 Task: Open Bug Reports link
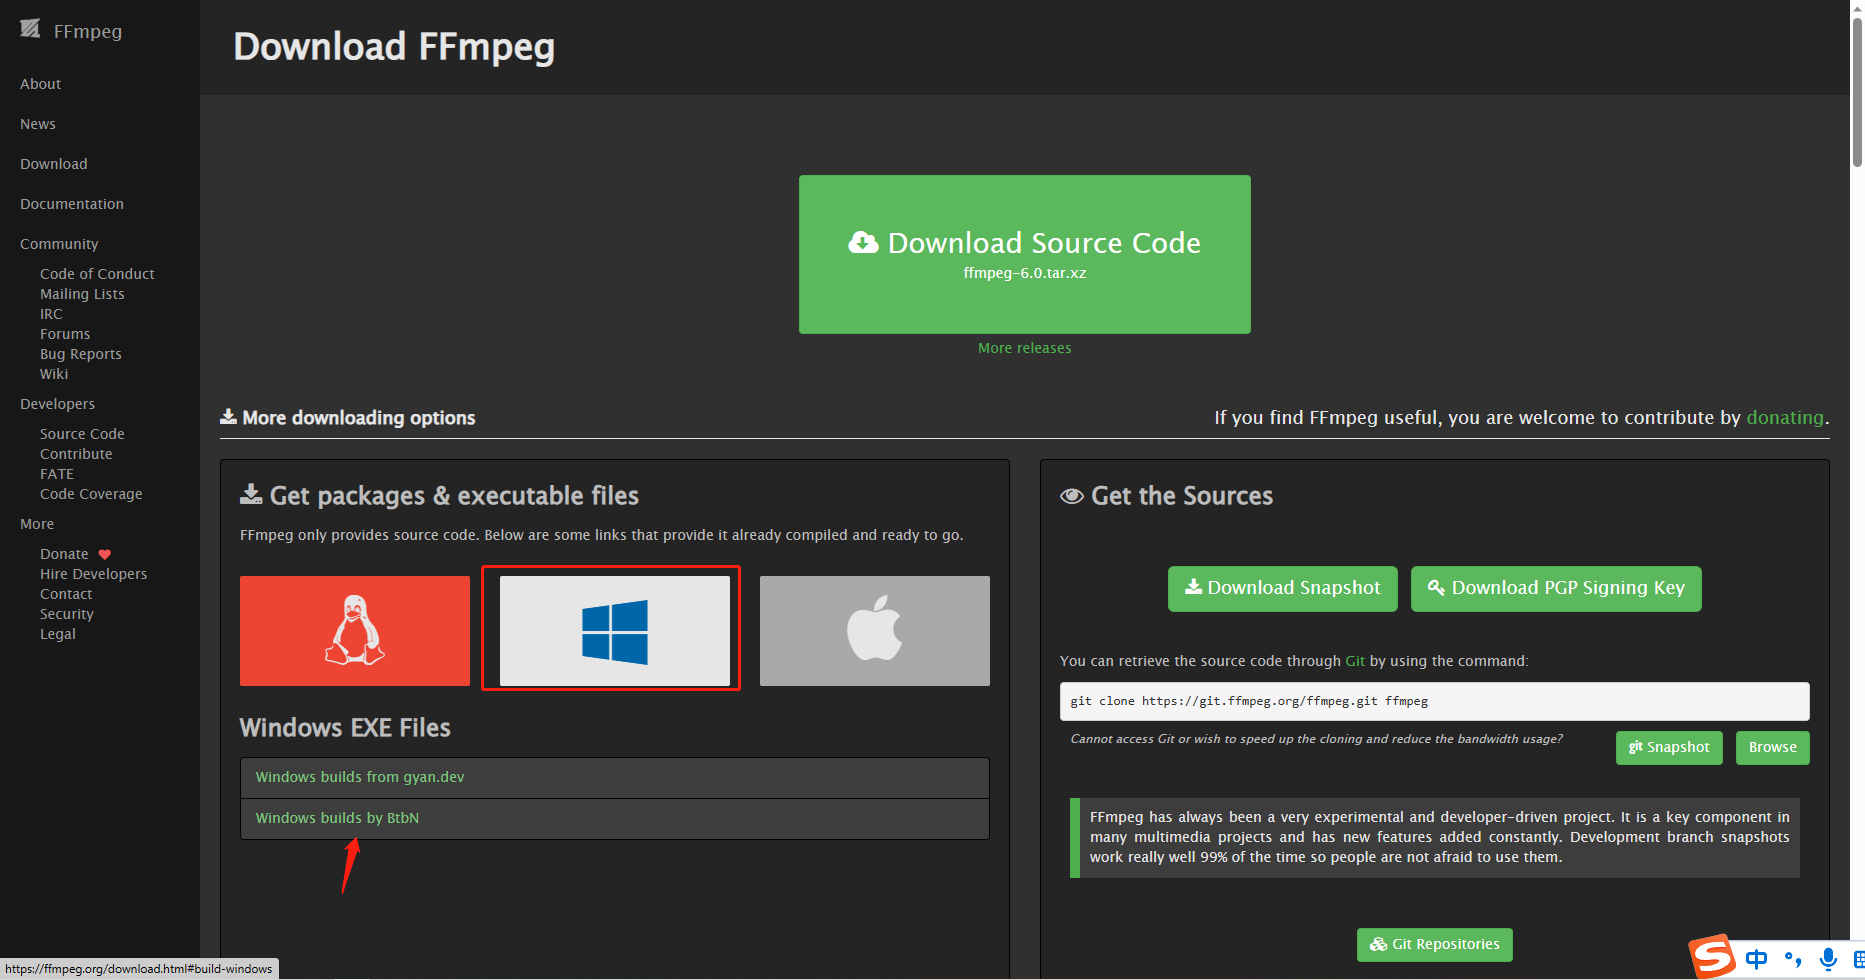pyautogui.click(x=81, y=354)
